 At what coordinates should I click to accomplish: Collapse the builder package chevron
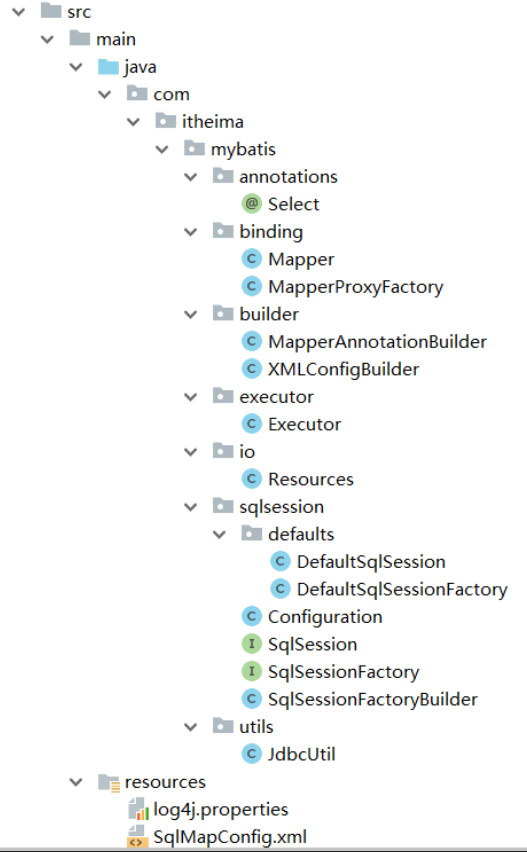(191, 314)
